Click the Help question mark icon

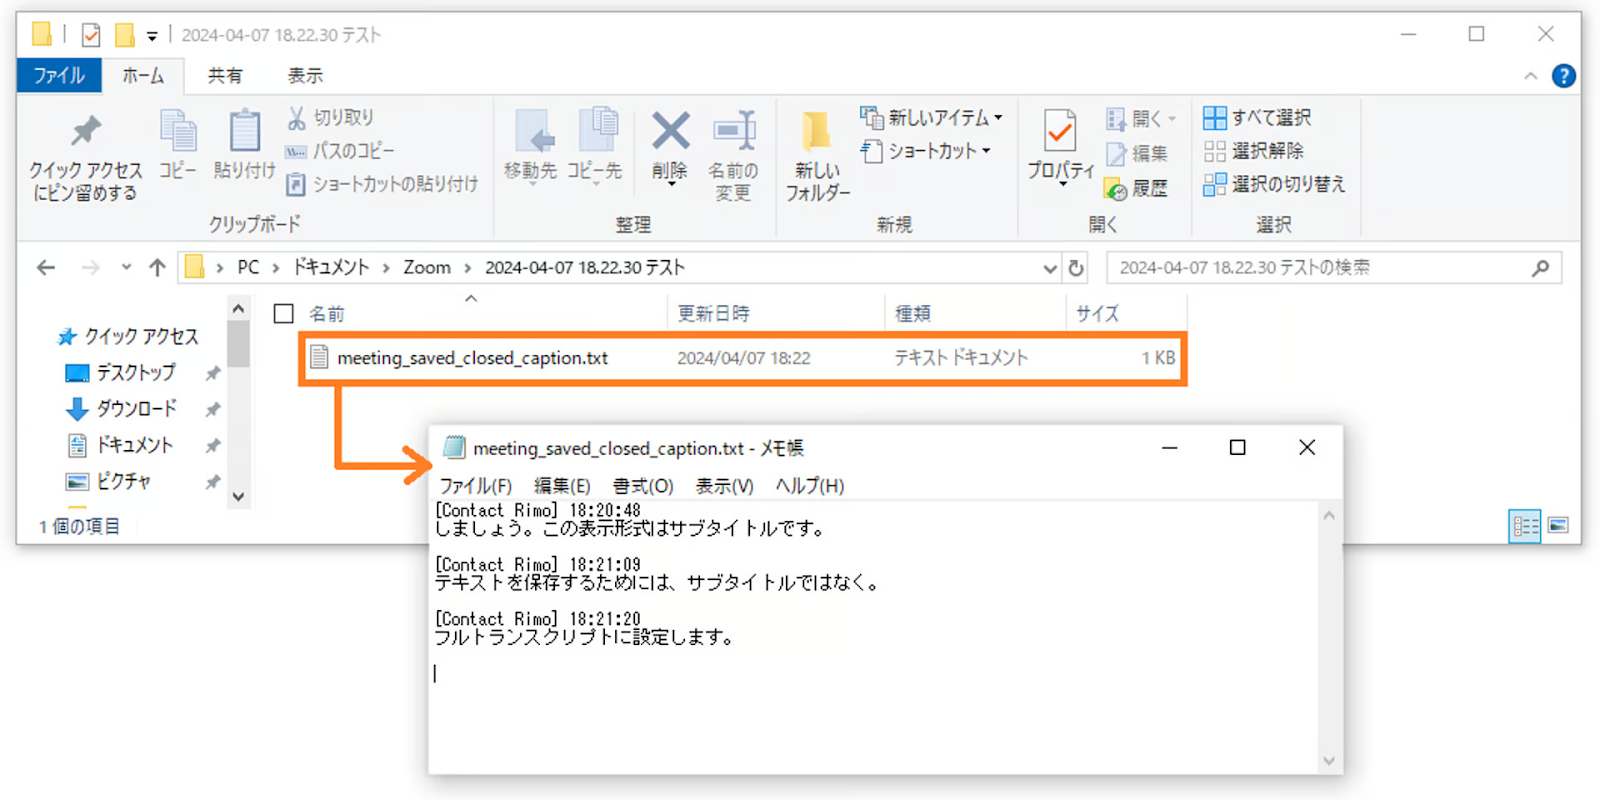tap(1563, 76)
